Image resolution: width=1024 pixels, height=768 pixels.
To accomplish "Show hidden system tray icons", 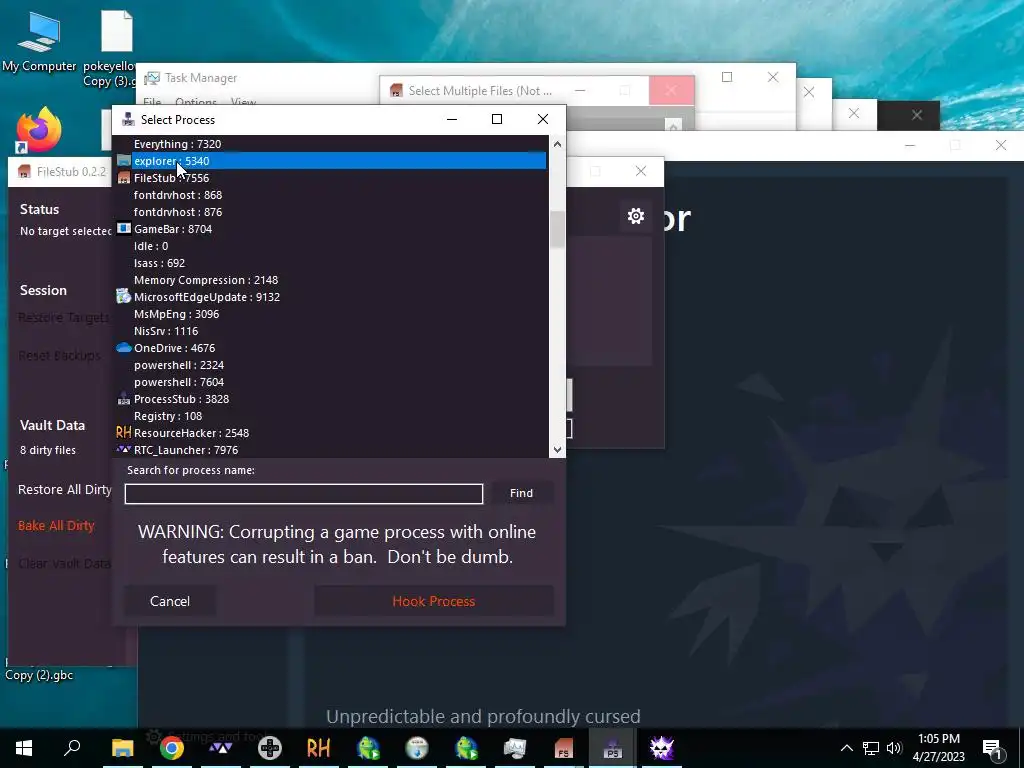I will coord(846,748).
